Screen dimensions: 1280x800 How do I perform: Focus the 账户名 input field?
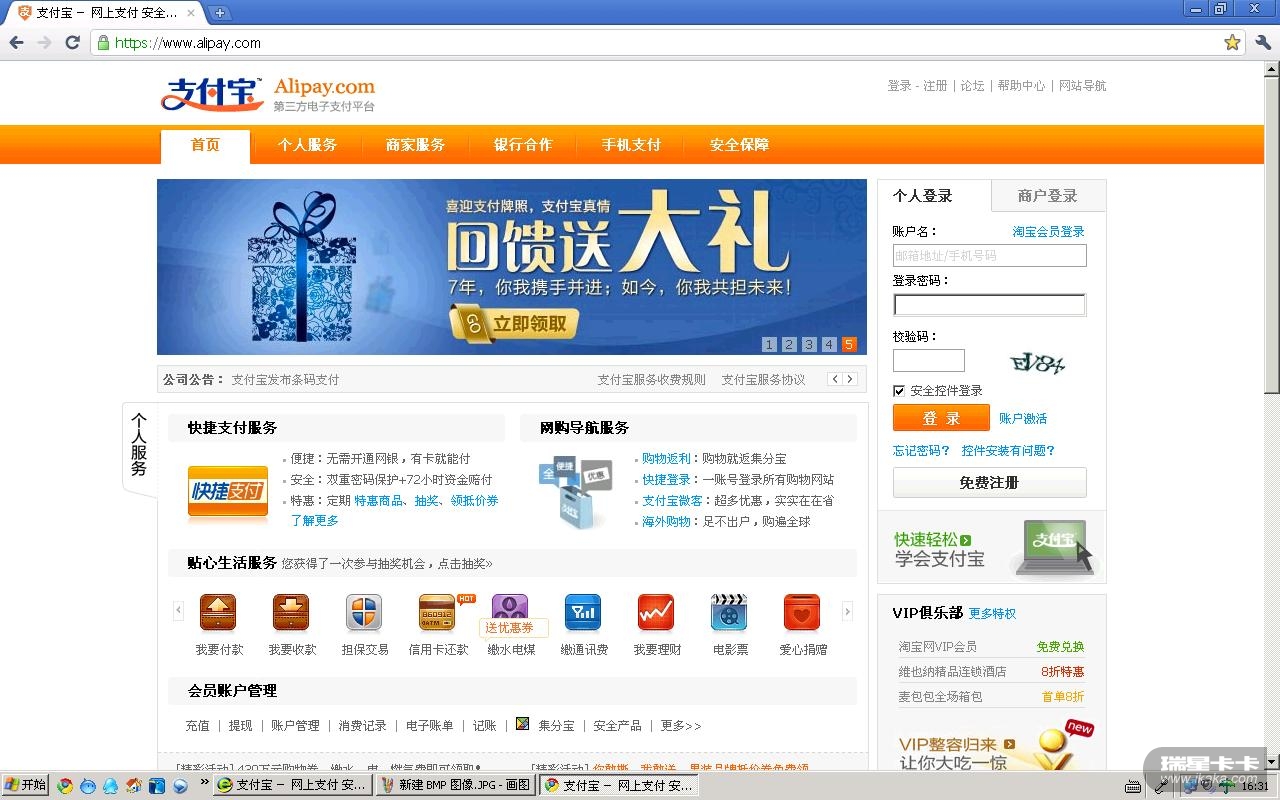[989, 256]
